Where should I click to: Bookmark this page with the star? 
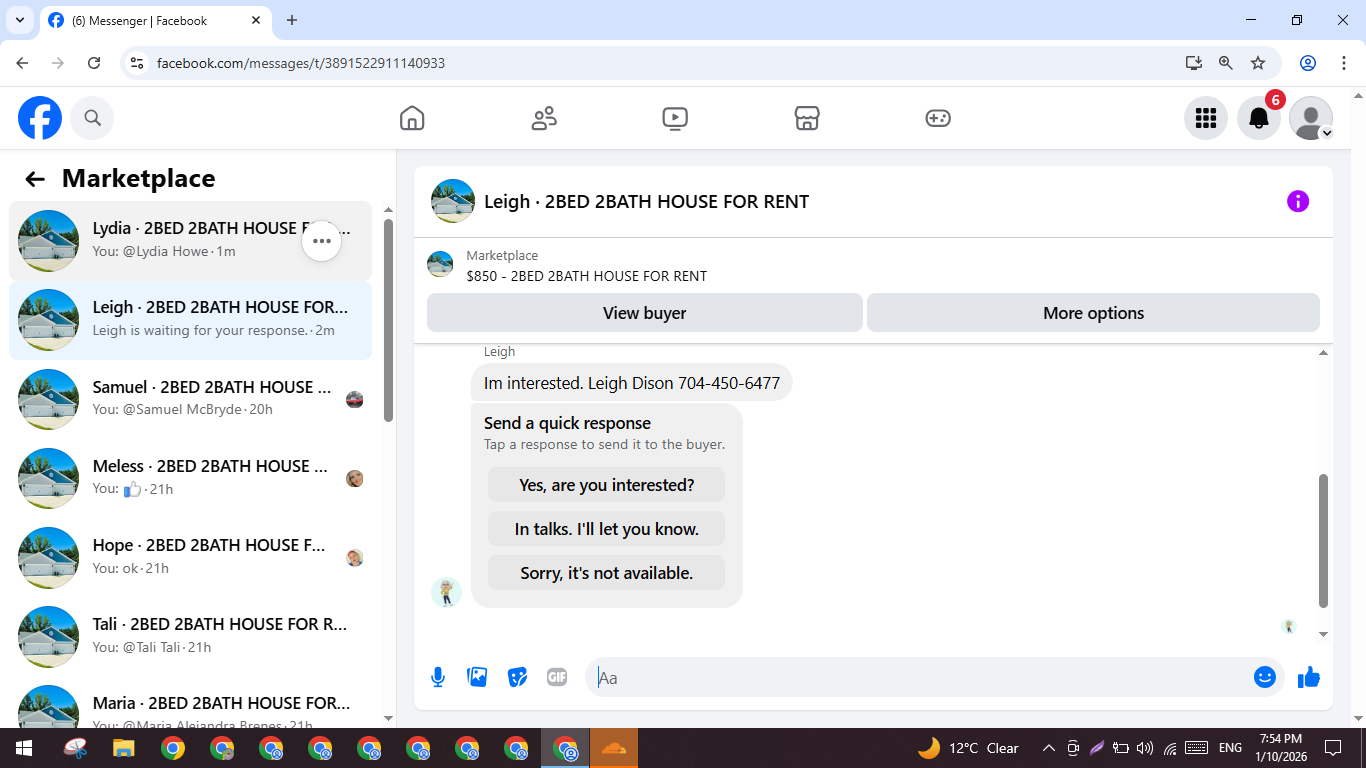point(1258,63)
